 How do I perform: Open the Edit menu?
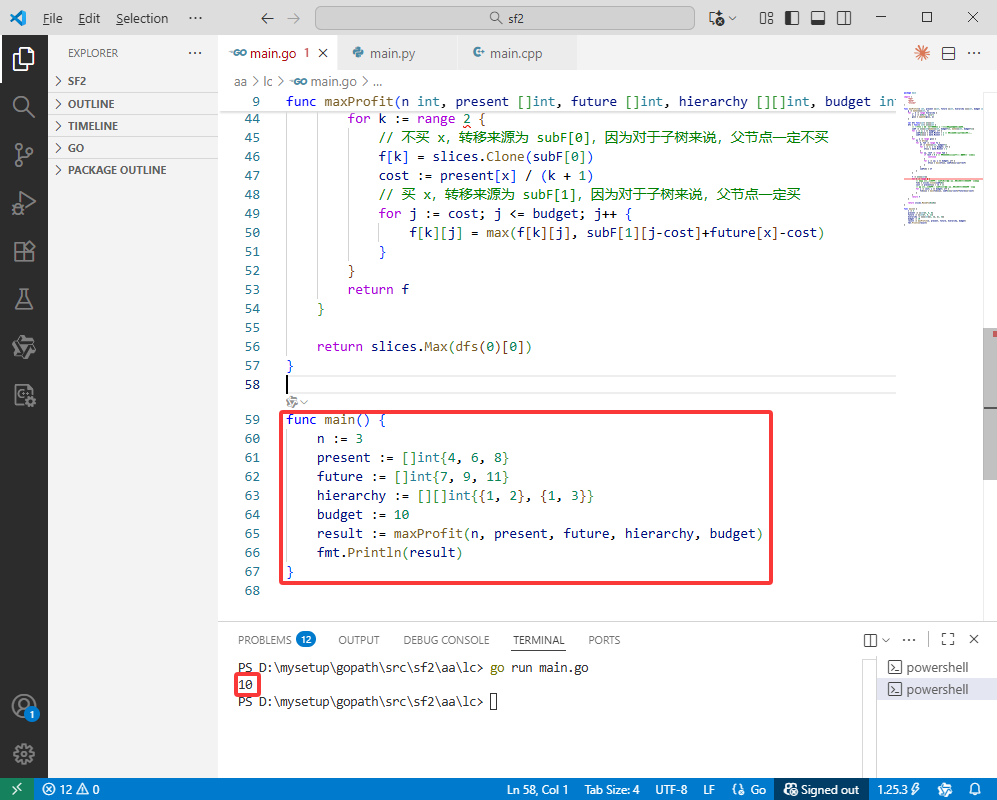(89, 18)
